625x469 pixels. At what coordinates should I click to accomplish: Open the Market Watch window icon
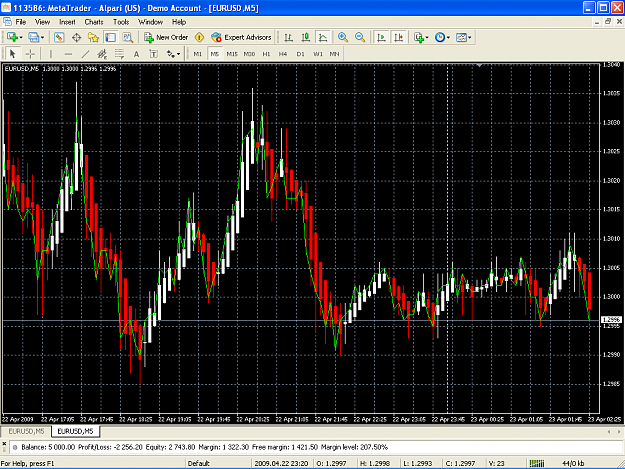[59, 37]
